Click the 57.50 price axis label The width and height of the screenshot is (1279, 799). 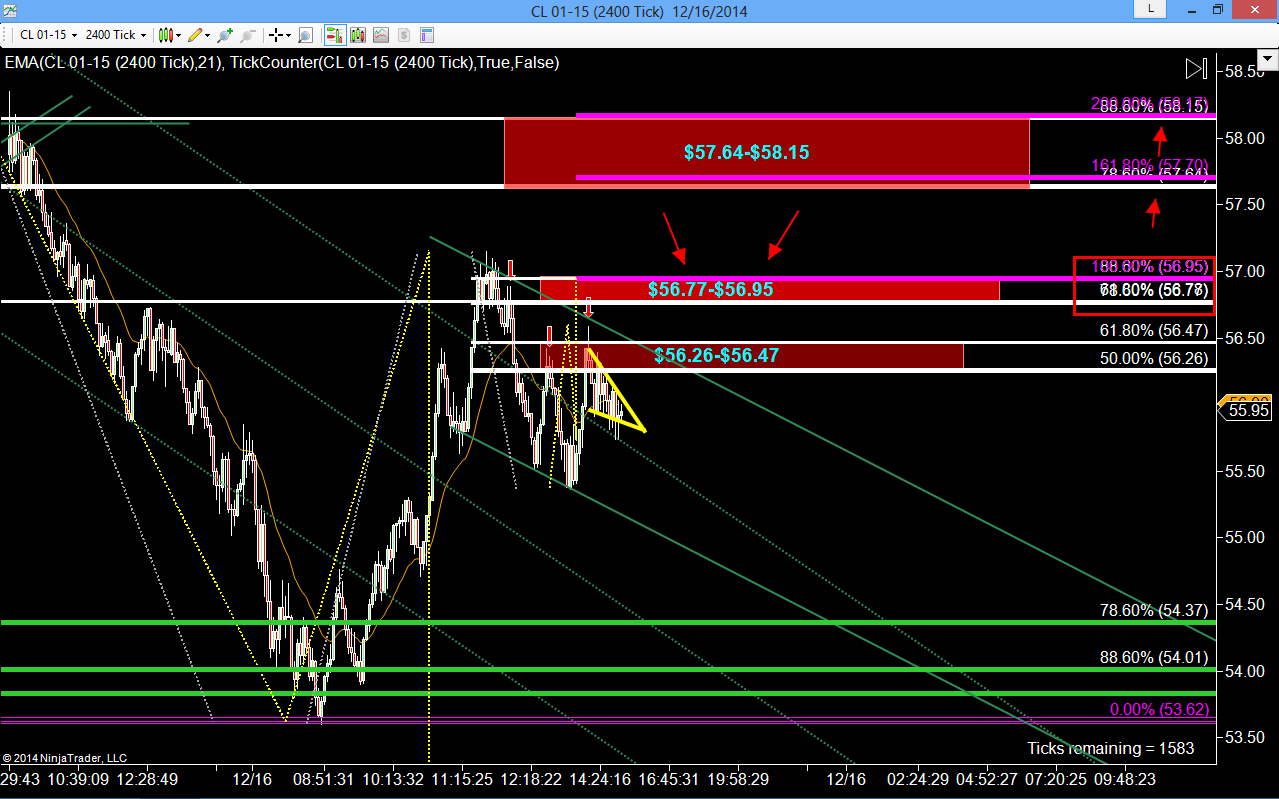1245,204
